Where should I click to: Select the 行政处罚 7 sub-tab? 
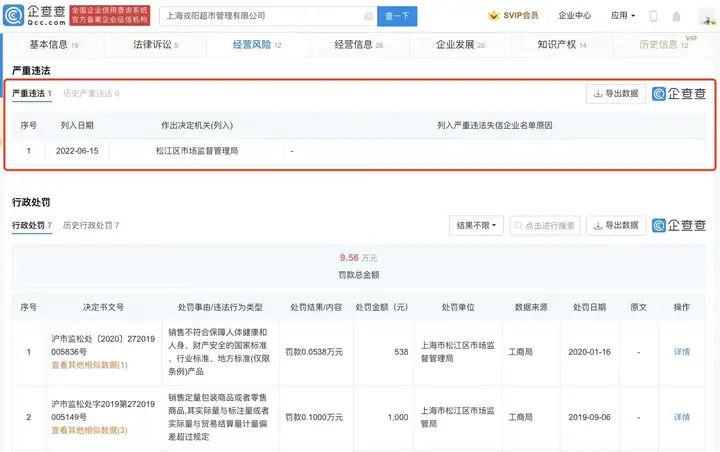(x=32, y=225)
